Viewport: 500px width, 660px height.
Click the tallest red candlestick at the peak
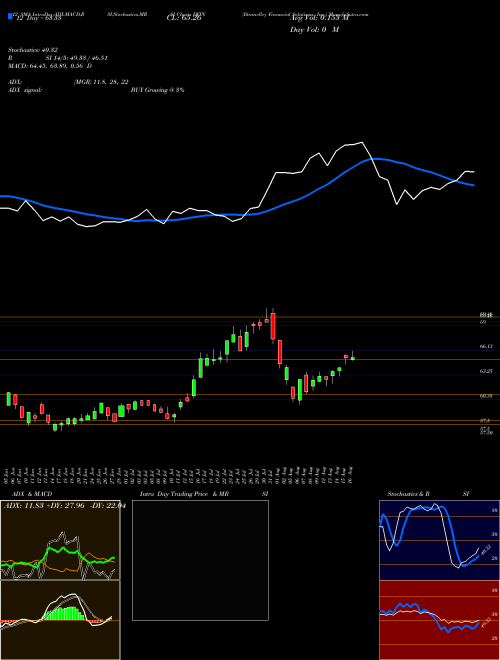[x=273, y=326]
